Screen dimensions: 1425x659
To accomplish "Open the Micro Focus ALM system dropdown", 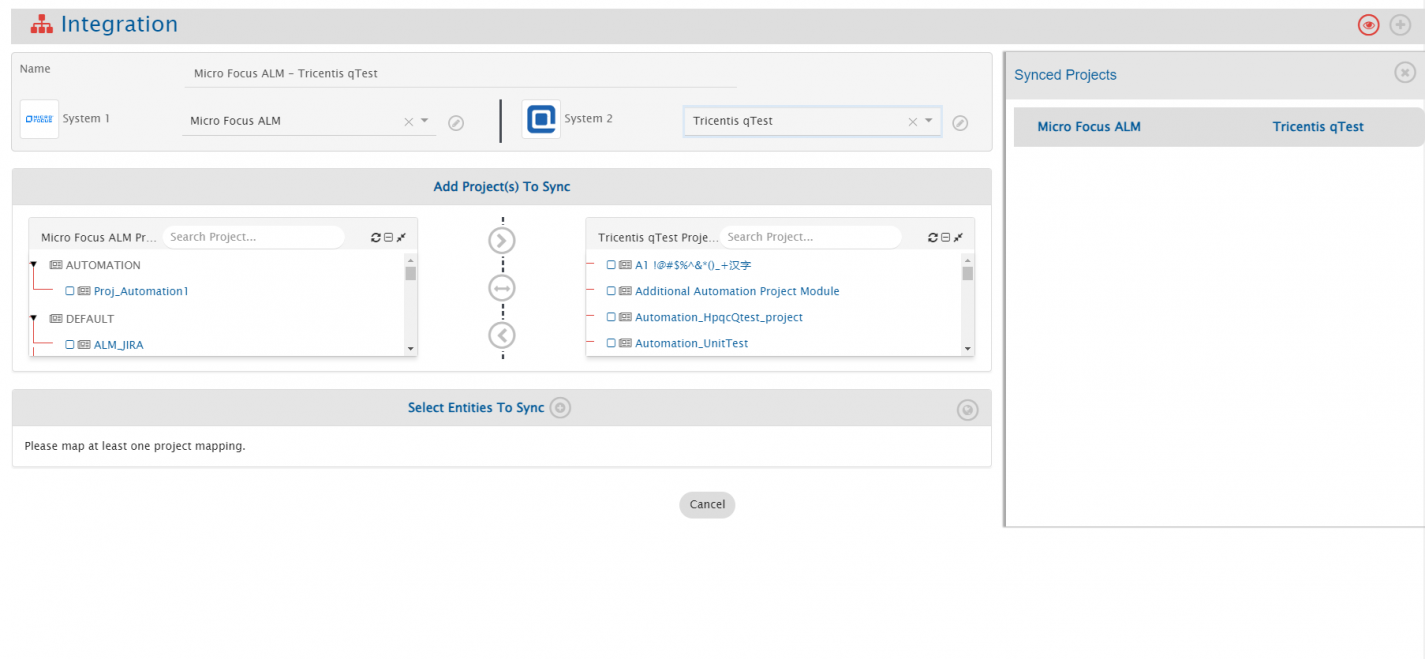I will tap(424, 121).
